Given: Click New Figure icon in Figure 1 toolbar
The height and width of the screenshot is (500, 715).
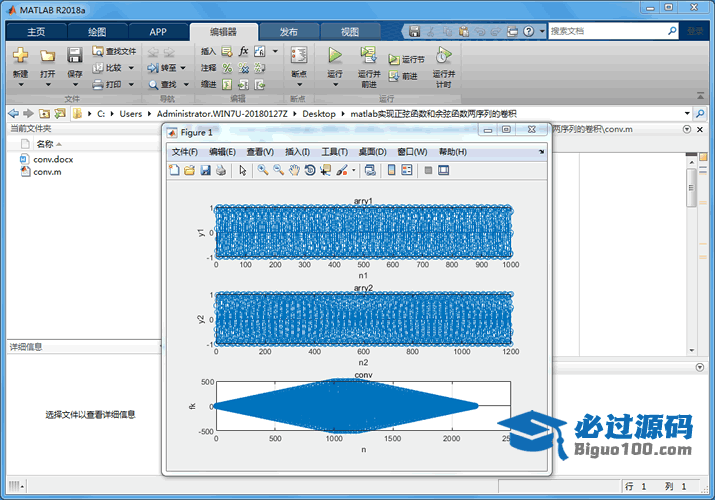Looking at the screenshot, I should [174, 170].
